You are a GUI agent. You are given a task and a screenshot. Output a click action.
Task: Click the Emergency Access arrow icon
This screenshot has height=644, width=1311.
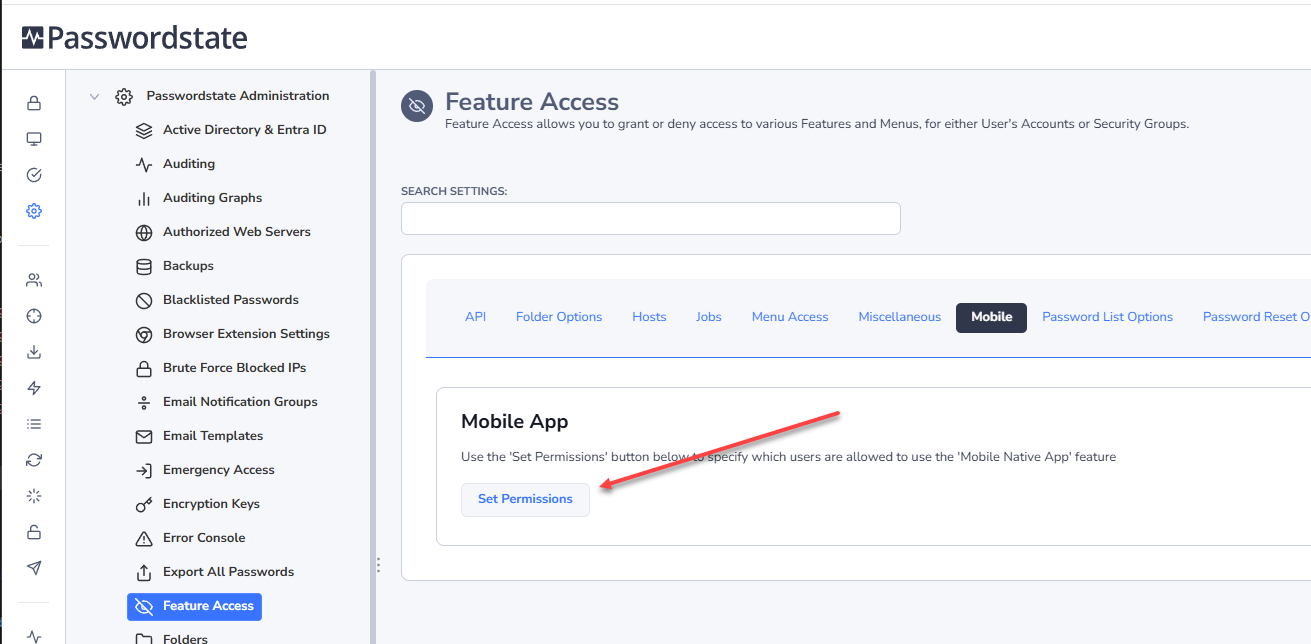click(x=144, y=470)
